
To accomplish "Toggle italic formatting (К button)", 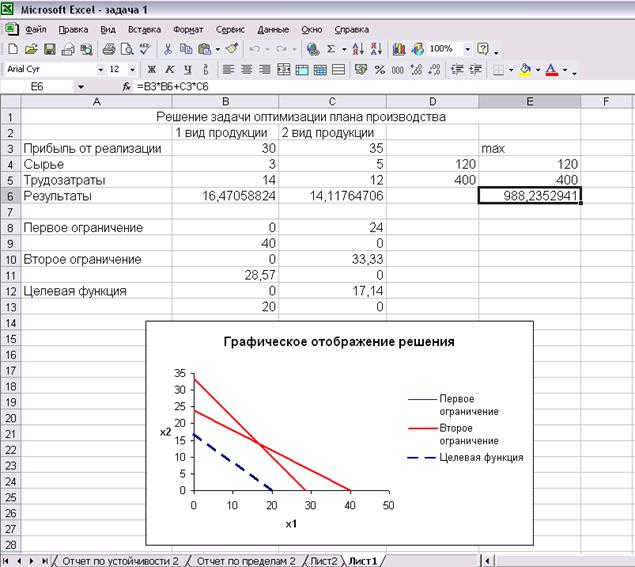I will [170, 70].
